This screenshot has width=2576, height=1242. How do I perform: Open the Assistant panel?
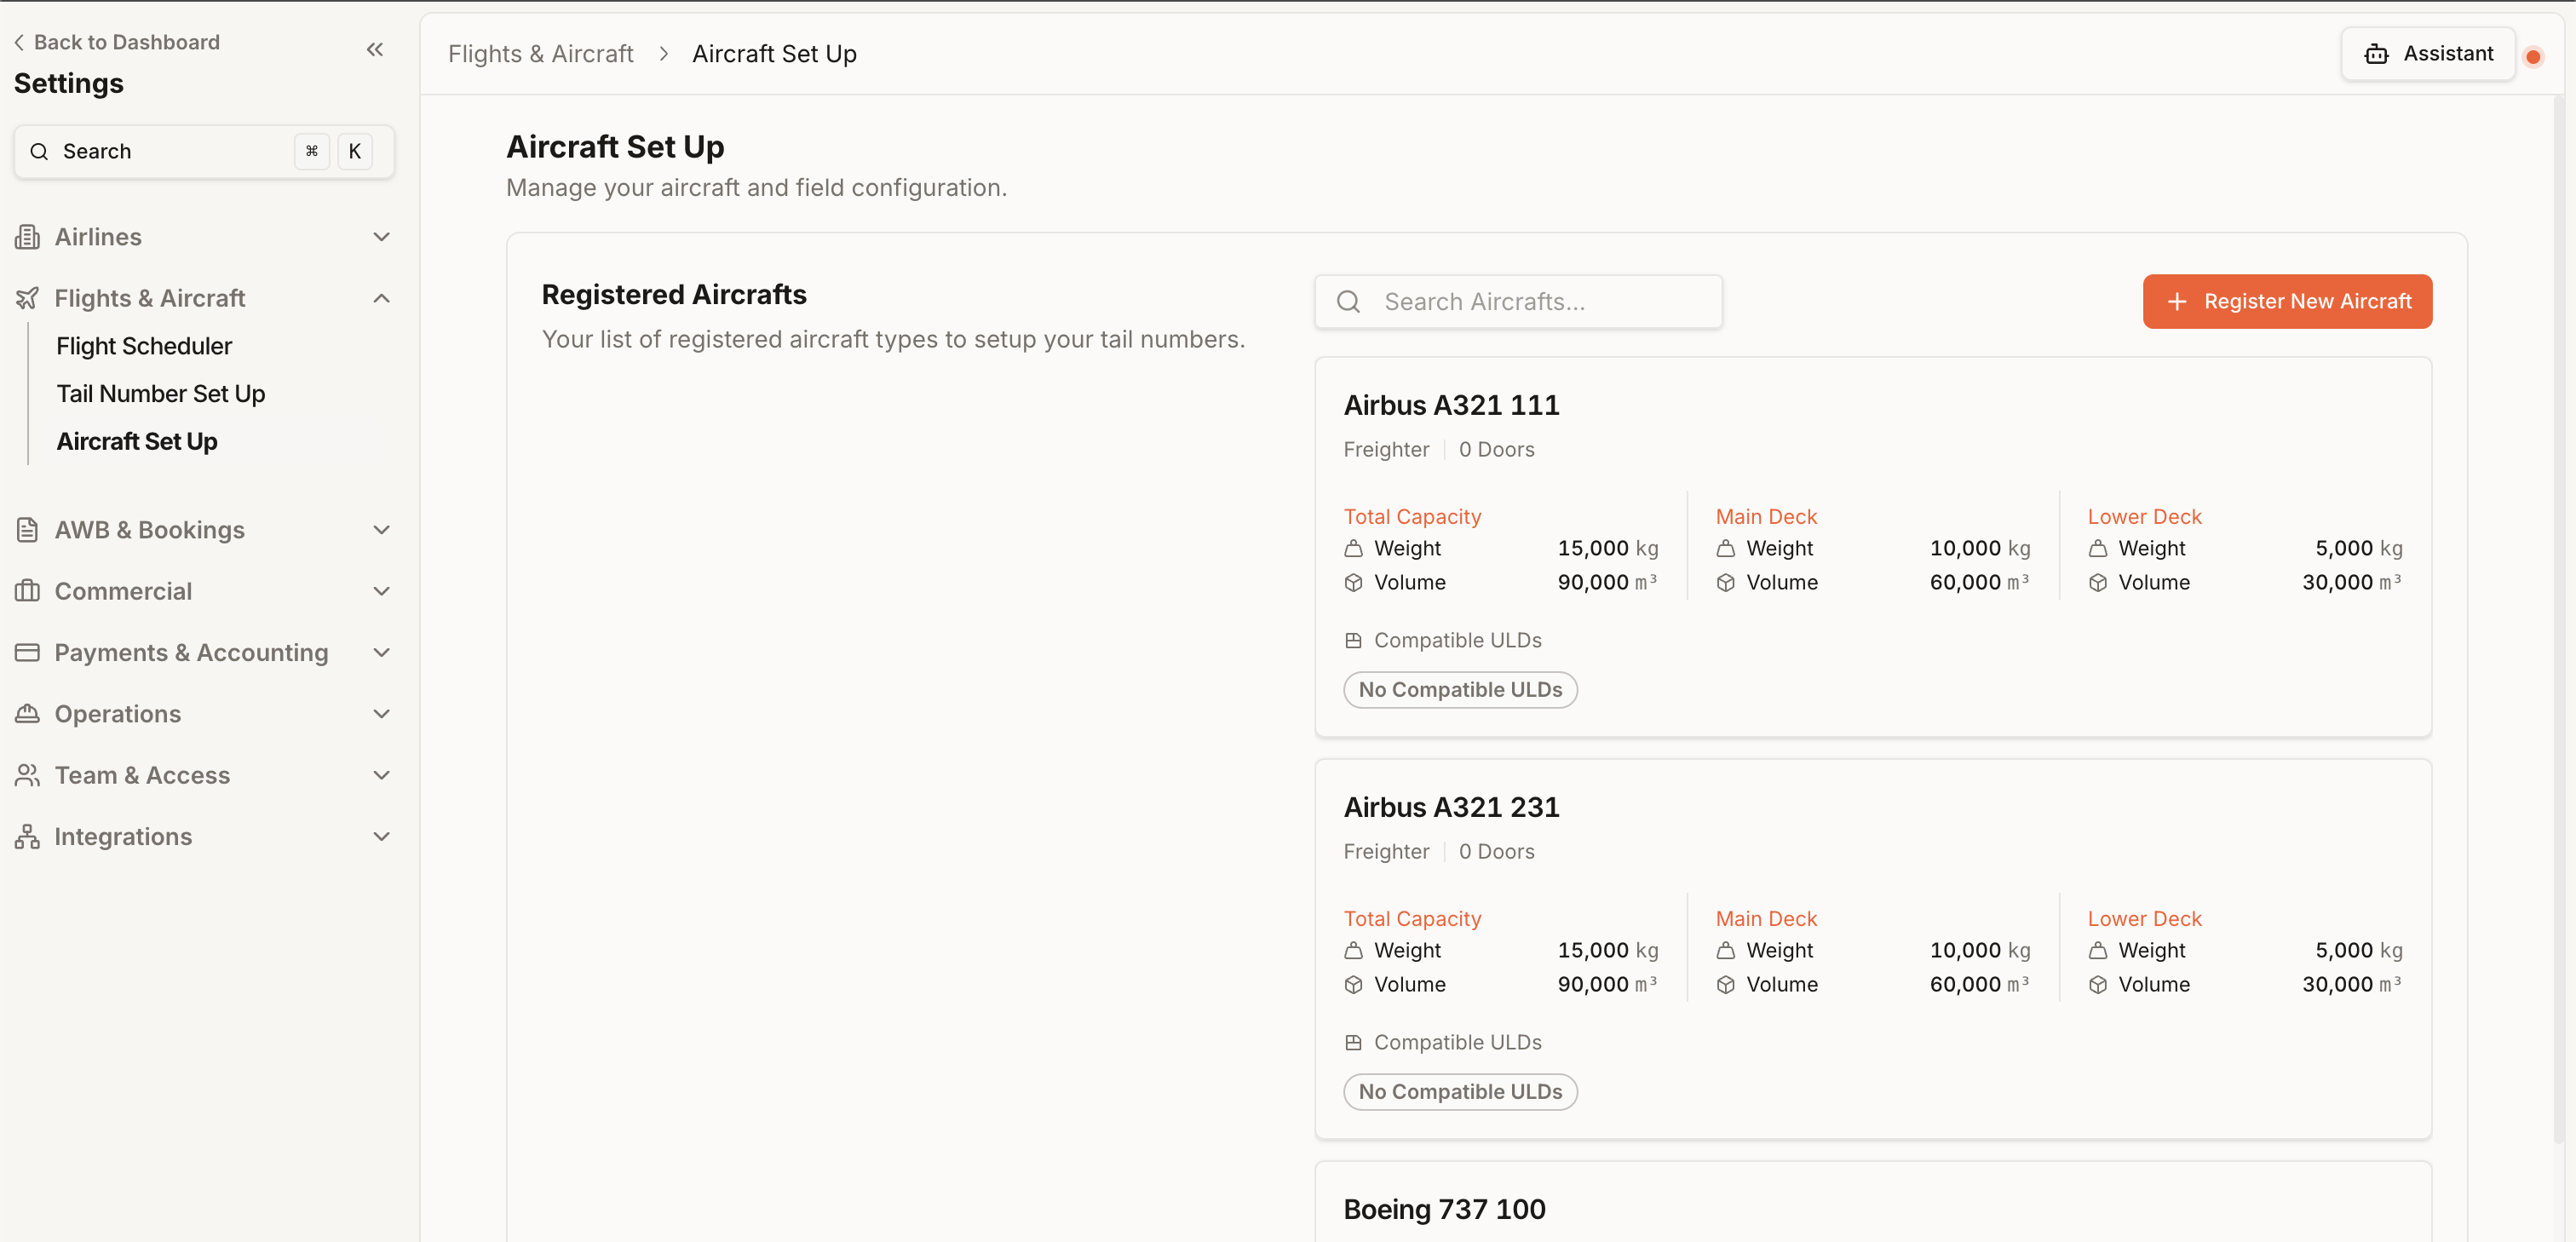2428,54
